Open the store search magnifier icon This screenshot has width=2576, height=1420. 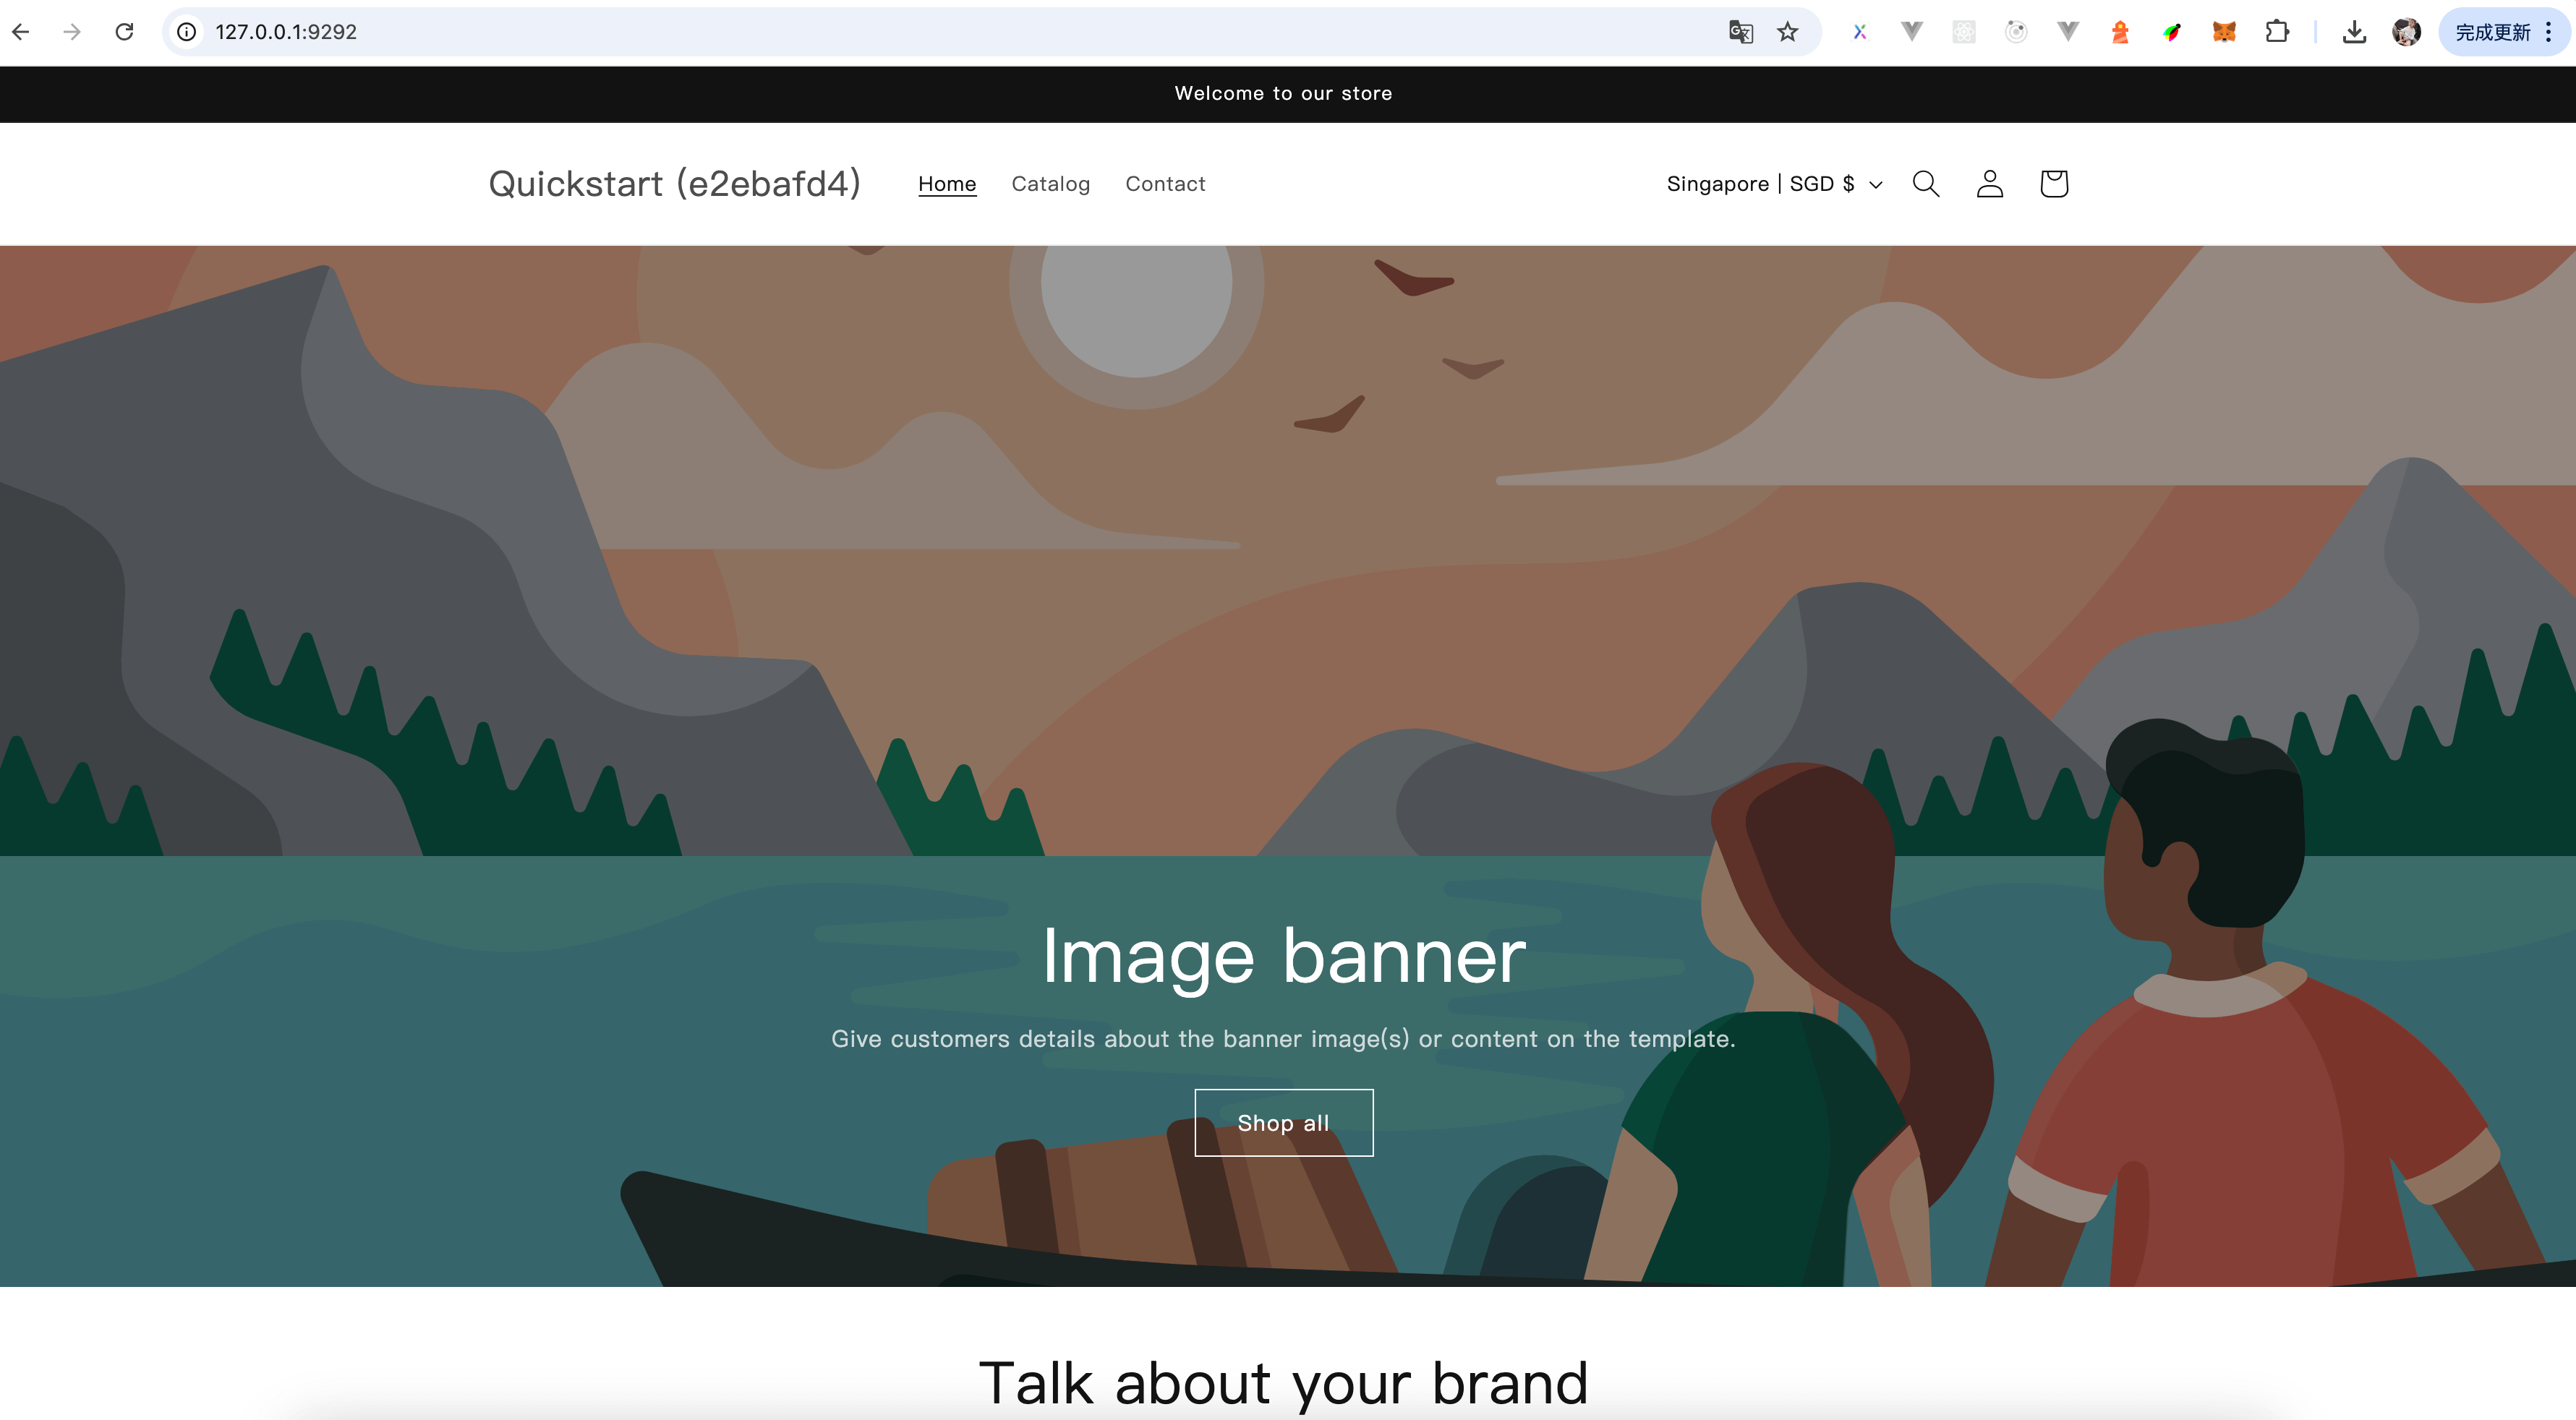click(x=1925, y=184)
